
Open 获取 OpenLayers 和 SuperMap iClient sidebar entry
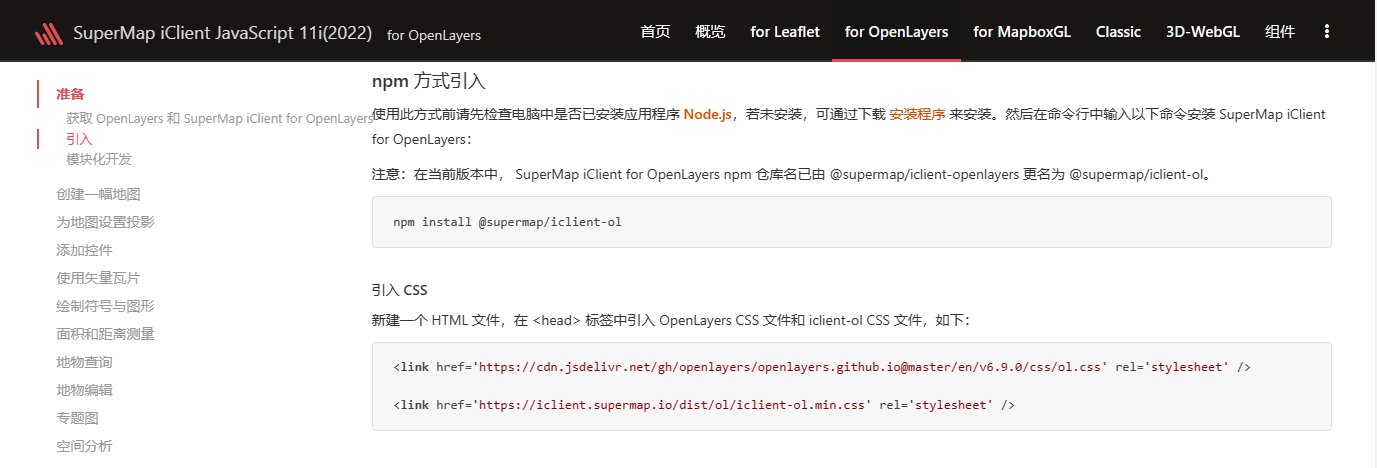click(219, 118)
